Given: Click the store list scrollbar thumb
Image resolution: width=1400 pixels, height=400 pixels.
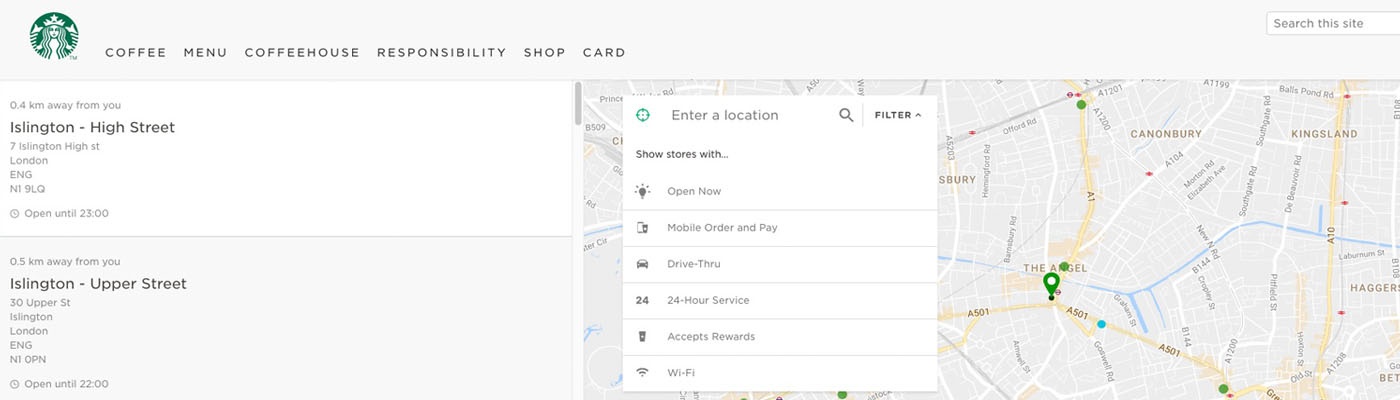Looking at the screenshot, I should pyautogui.click(x=577, y=104).
